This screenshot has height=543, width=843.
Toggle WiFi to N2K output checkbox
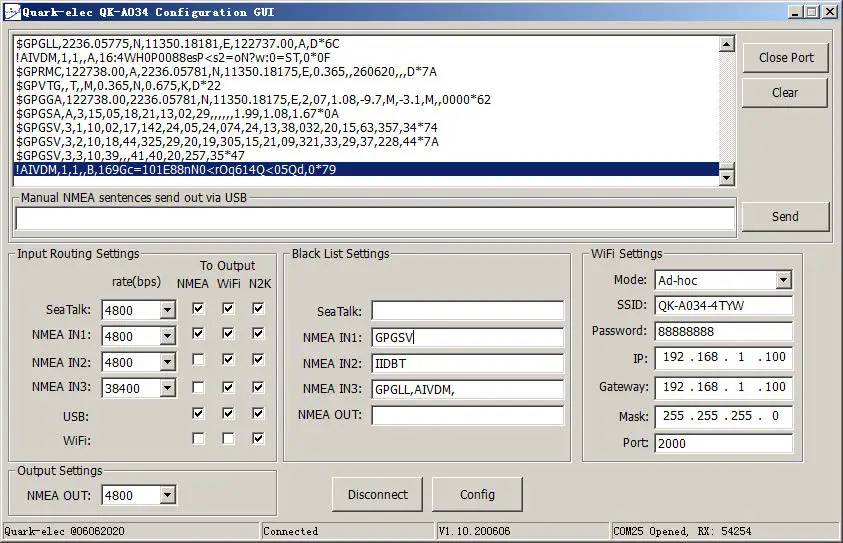258,439
